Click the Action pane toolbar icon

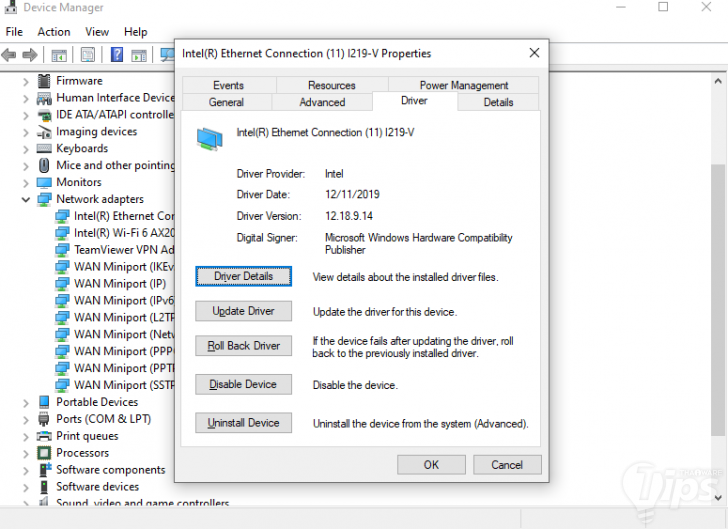[139, 56]
